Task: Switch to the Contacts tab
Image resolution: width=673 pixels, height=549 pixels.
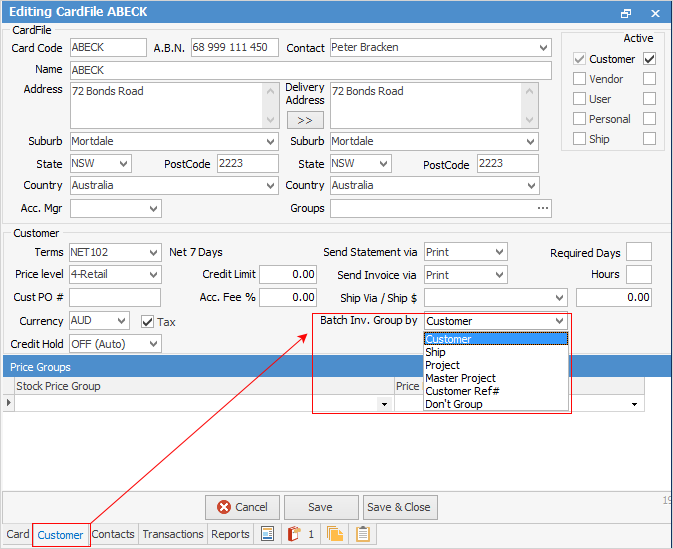Action: 113,534
